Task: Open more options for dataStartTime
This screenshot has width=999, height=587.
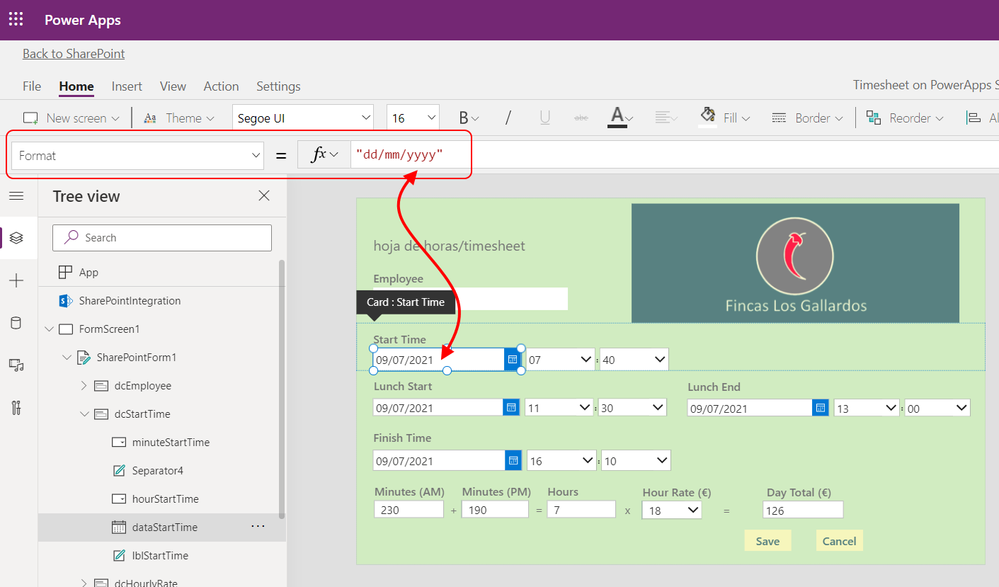Action: point(258,526)
